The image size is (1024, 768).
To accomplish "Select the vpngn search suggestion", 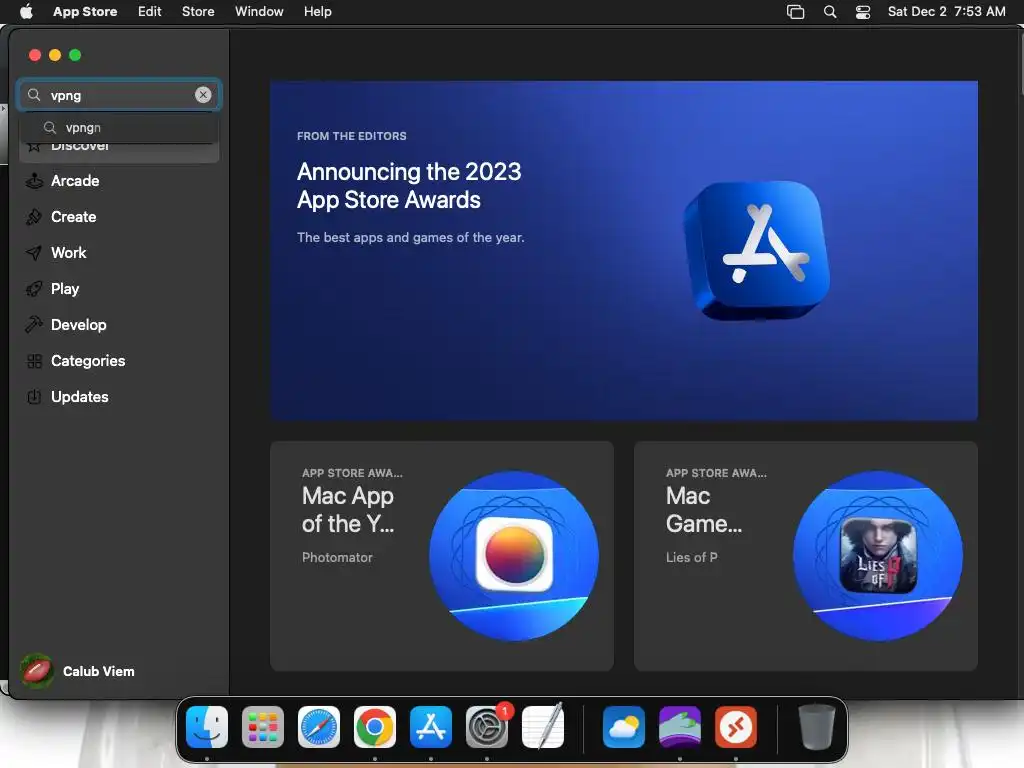I will point(119,127).
